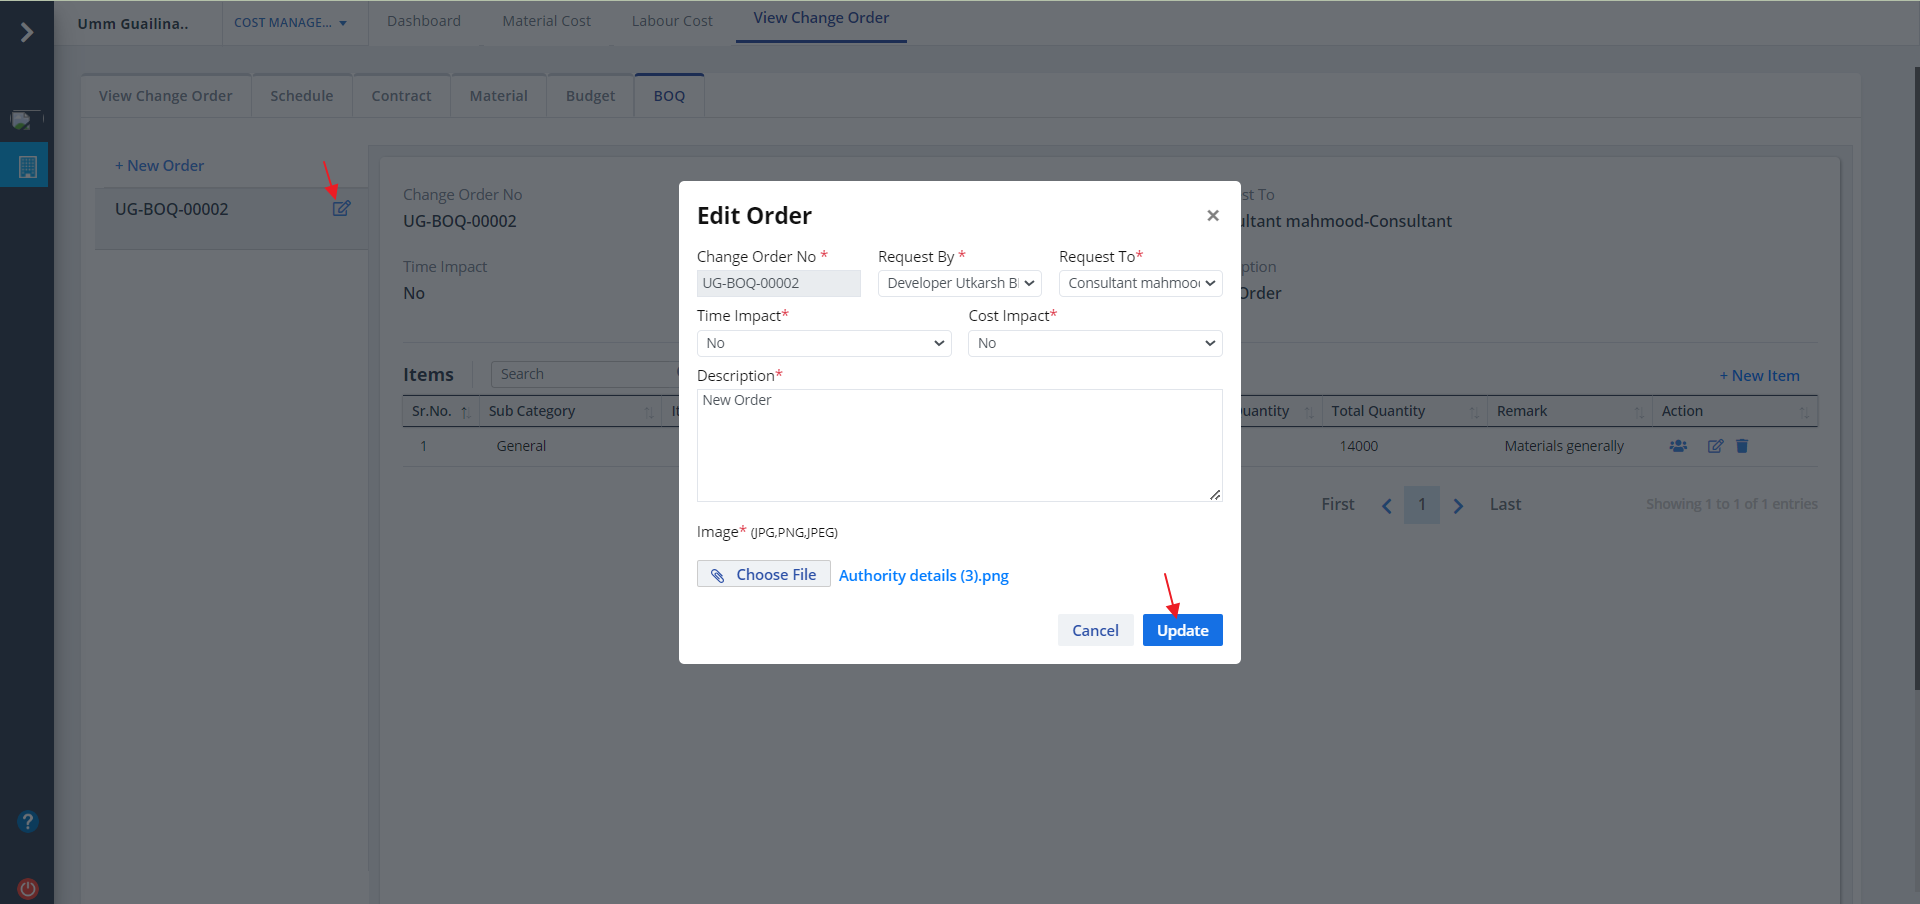
Task: Open the Material Cost menu item
Action: click(x=546, y=21)
